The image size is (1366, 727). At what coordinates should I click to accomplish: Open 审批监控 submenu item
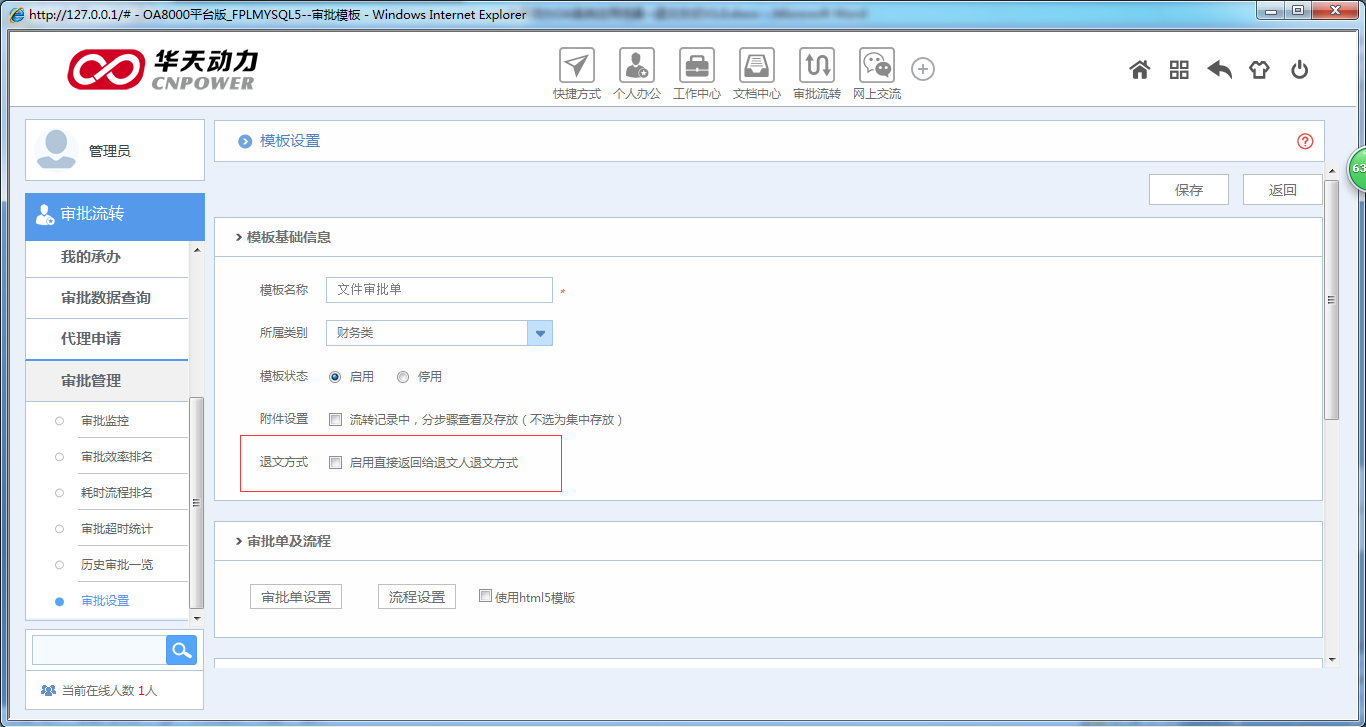click(x=107, y=420)
